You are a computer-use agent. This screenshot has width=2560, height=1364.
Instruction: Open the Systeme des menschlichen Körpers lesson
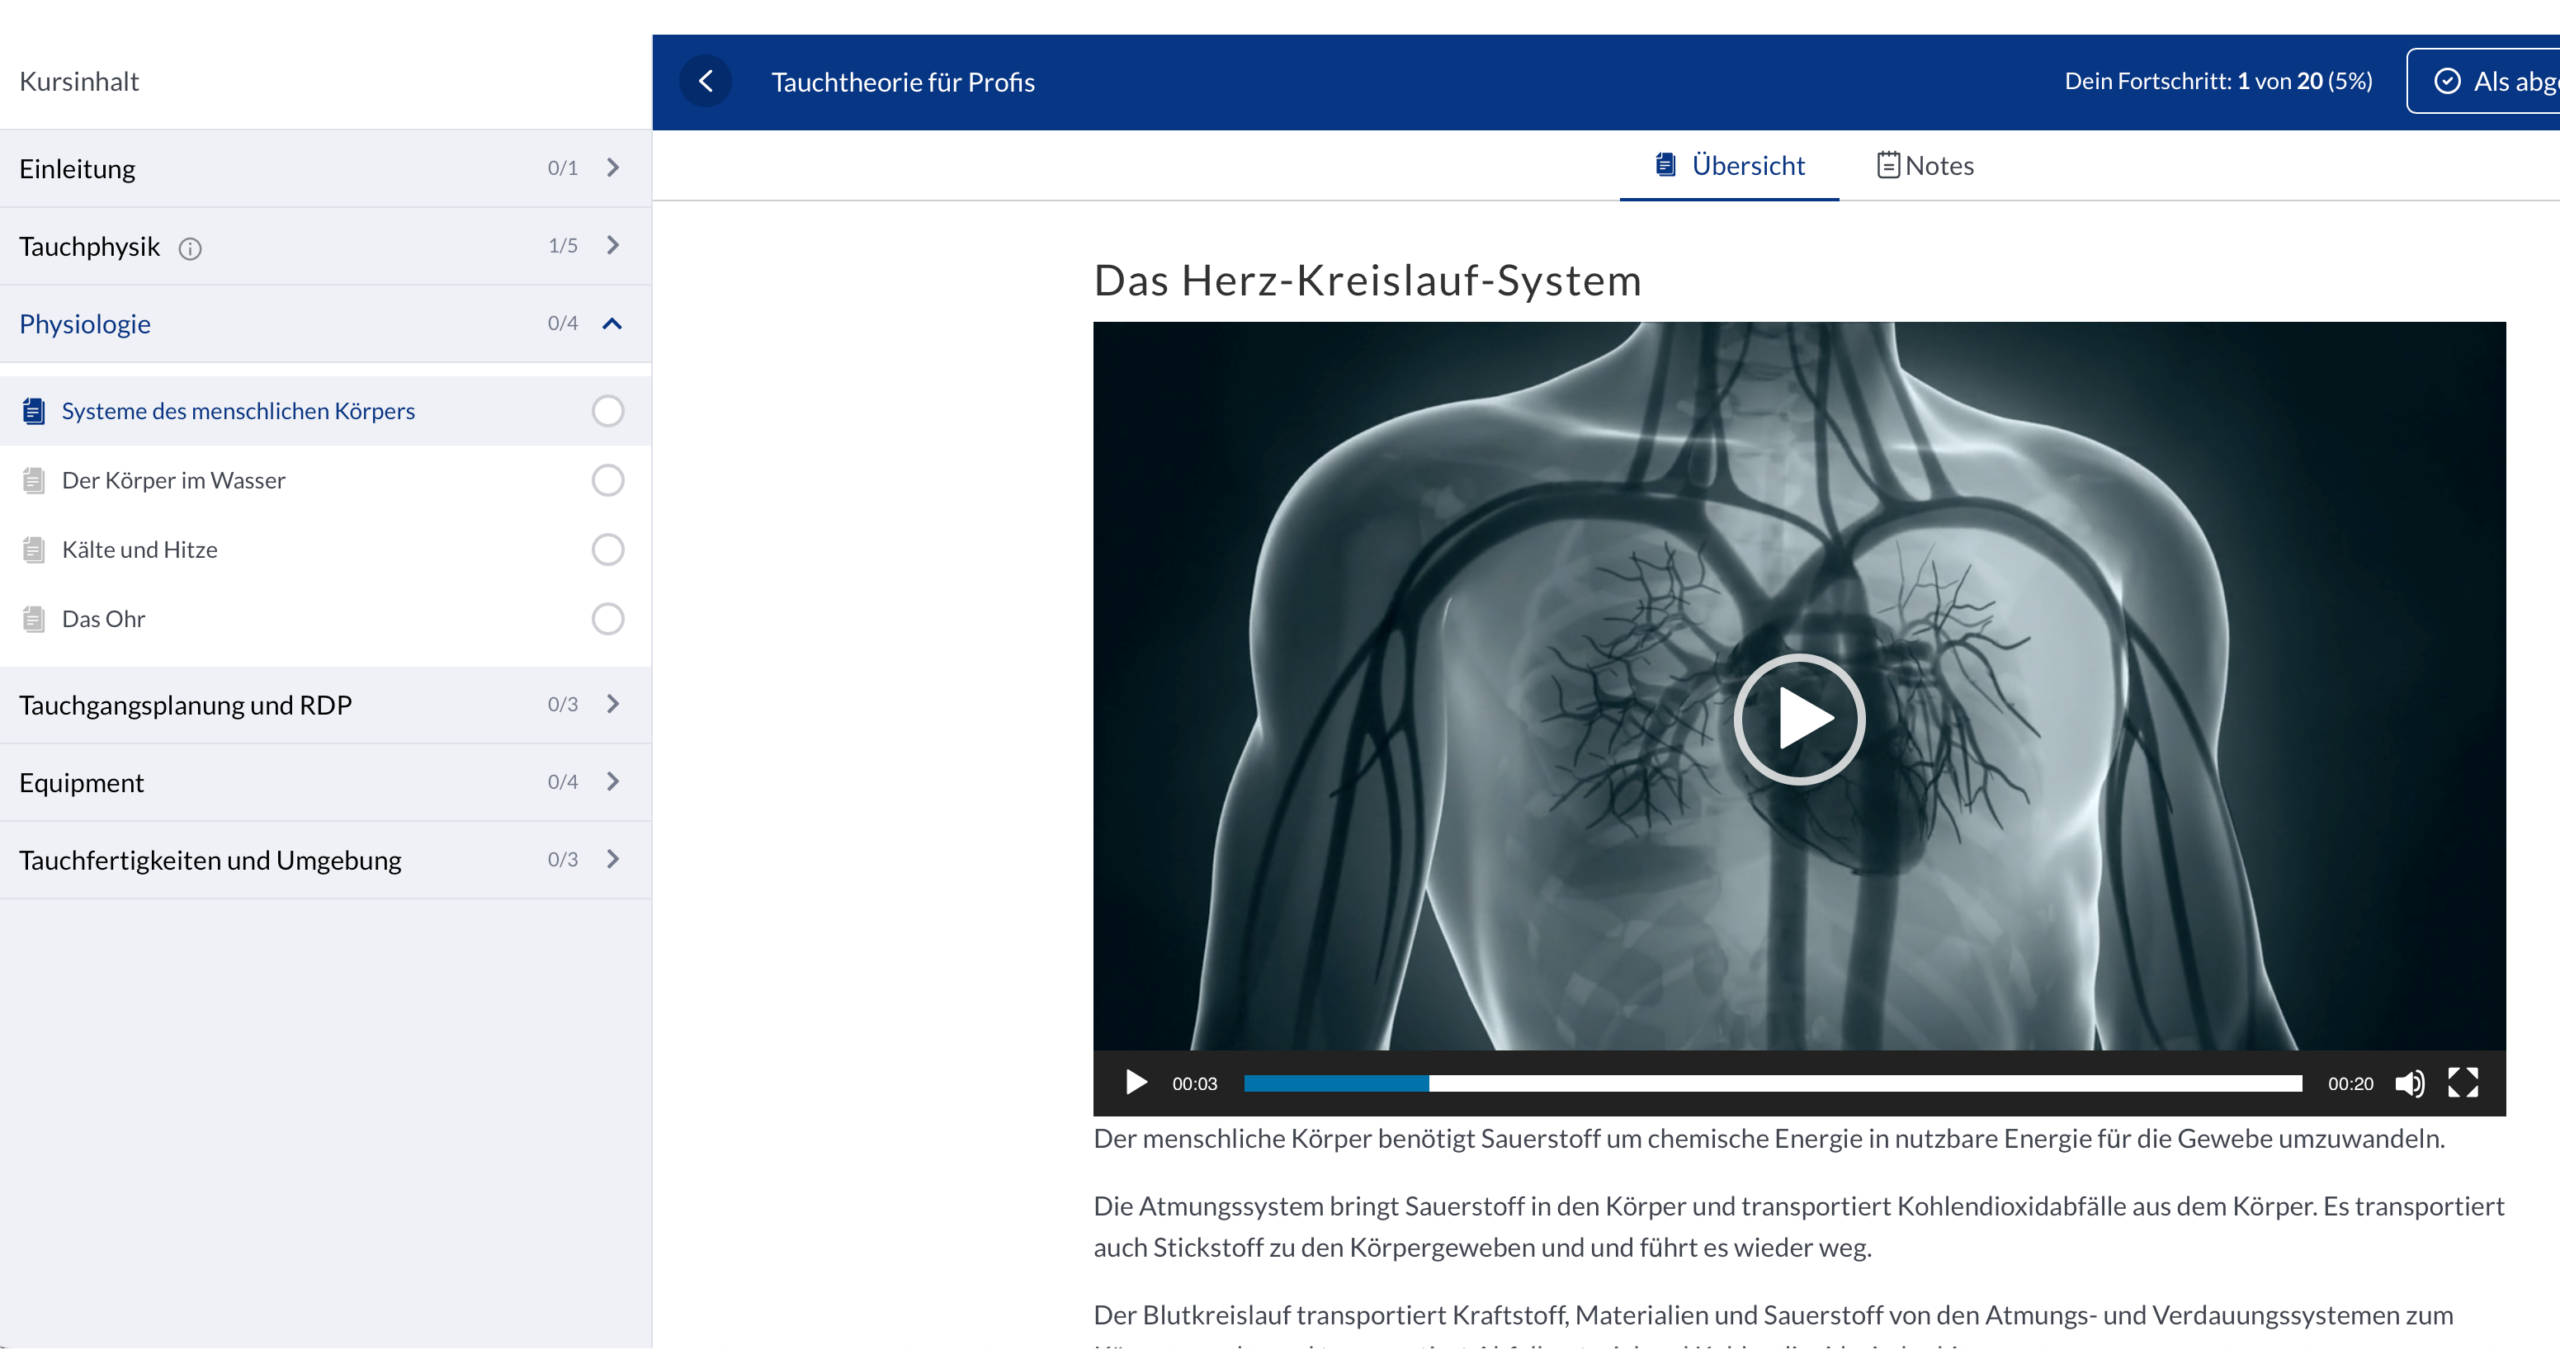pos(238,411)
